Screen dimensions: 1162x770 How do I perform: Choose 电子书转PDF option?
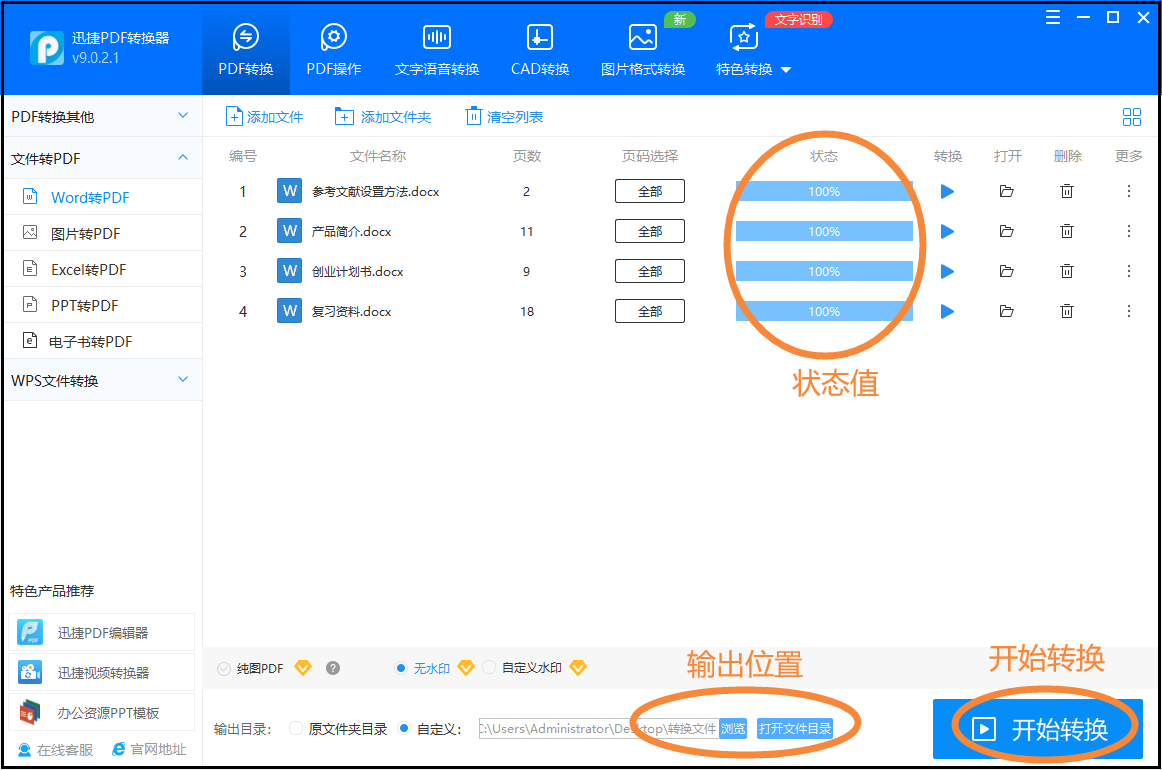[102, 342]
